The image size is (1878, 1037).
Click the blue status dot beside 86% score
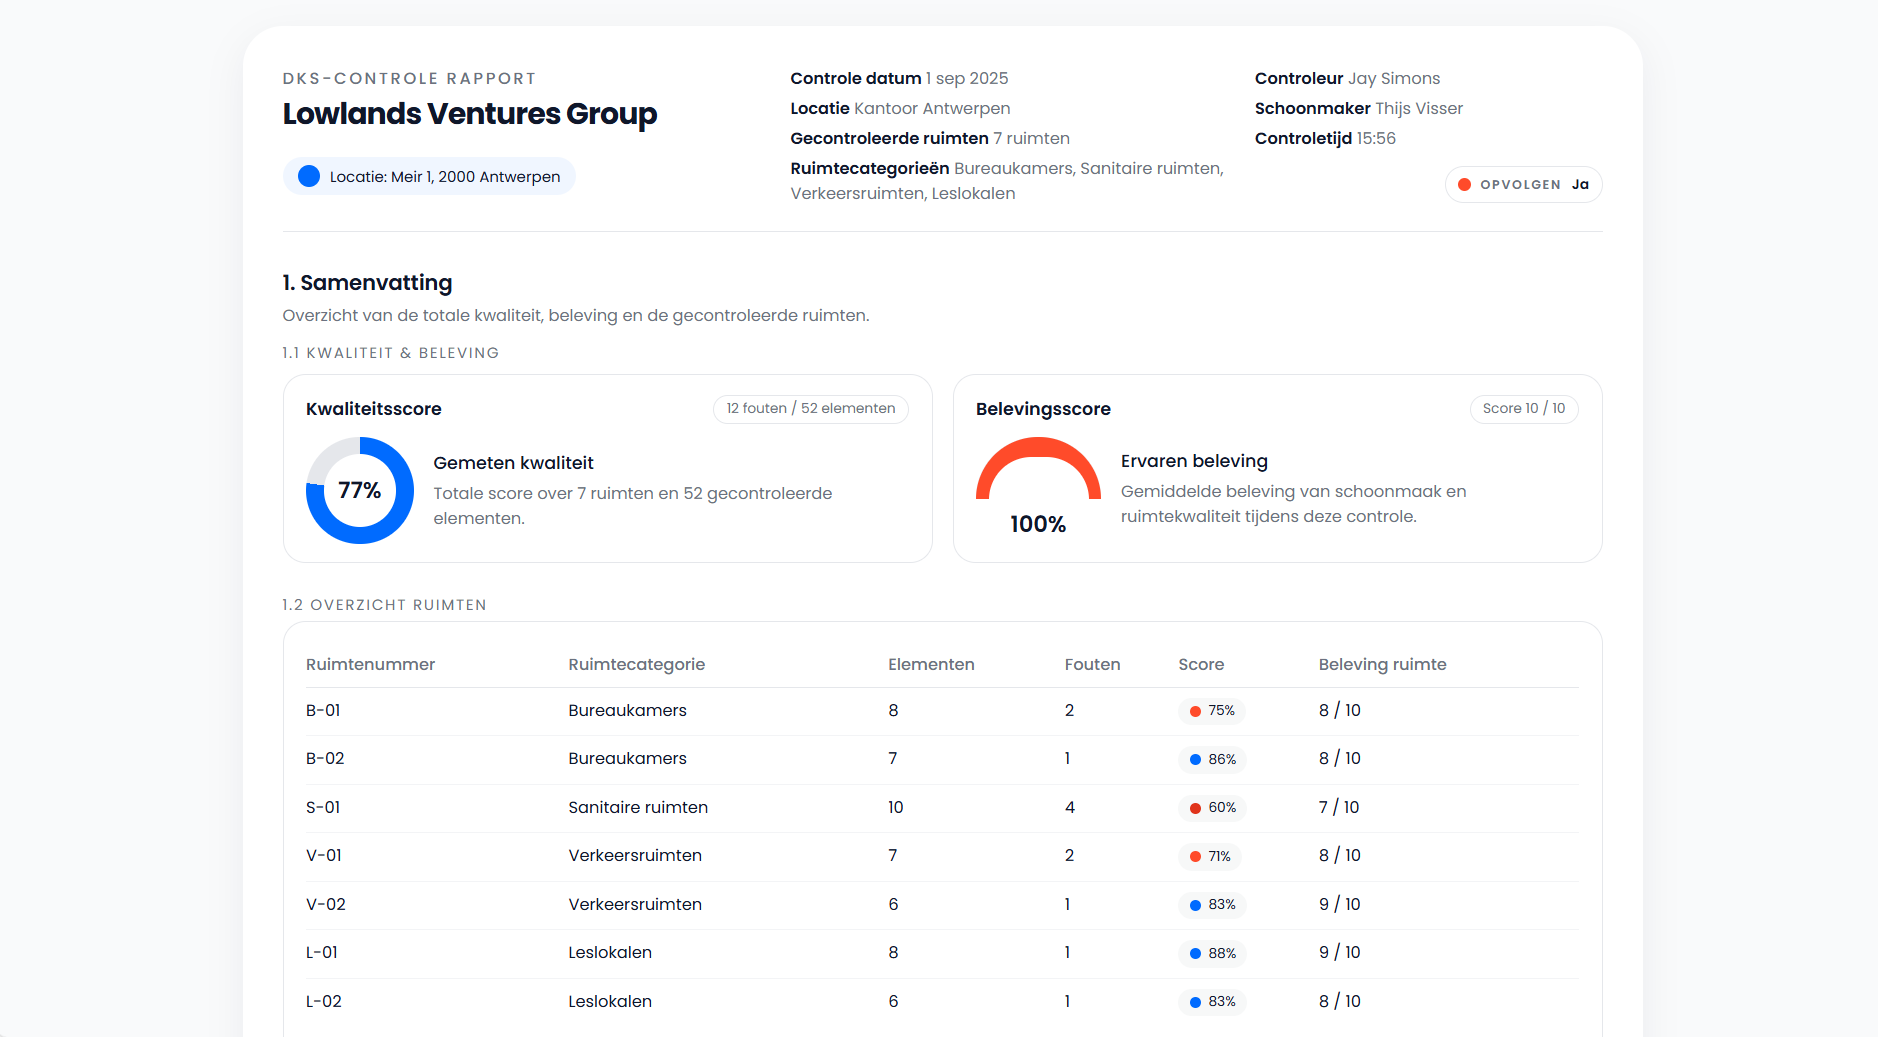click(1195, 759)
